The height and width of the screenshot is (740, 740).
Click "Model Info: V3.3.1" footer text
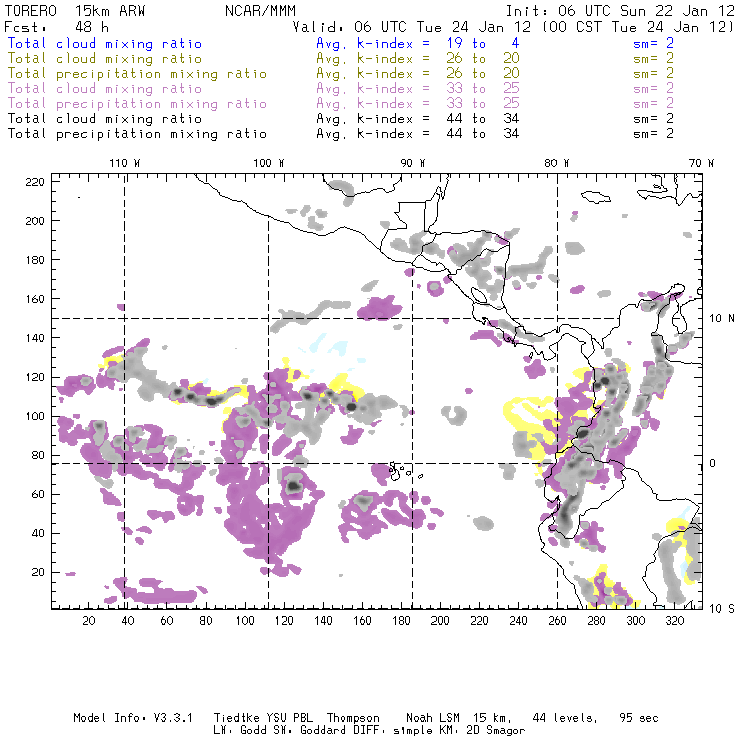click(x=133, y=718)
